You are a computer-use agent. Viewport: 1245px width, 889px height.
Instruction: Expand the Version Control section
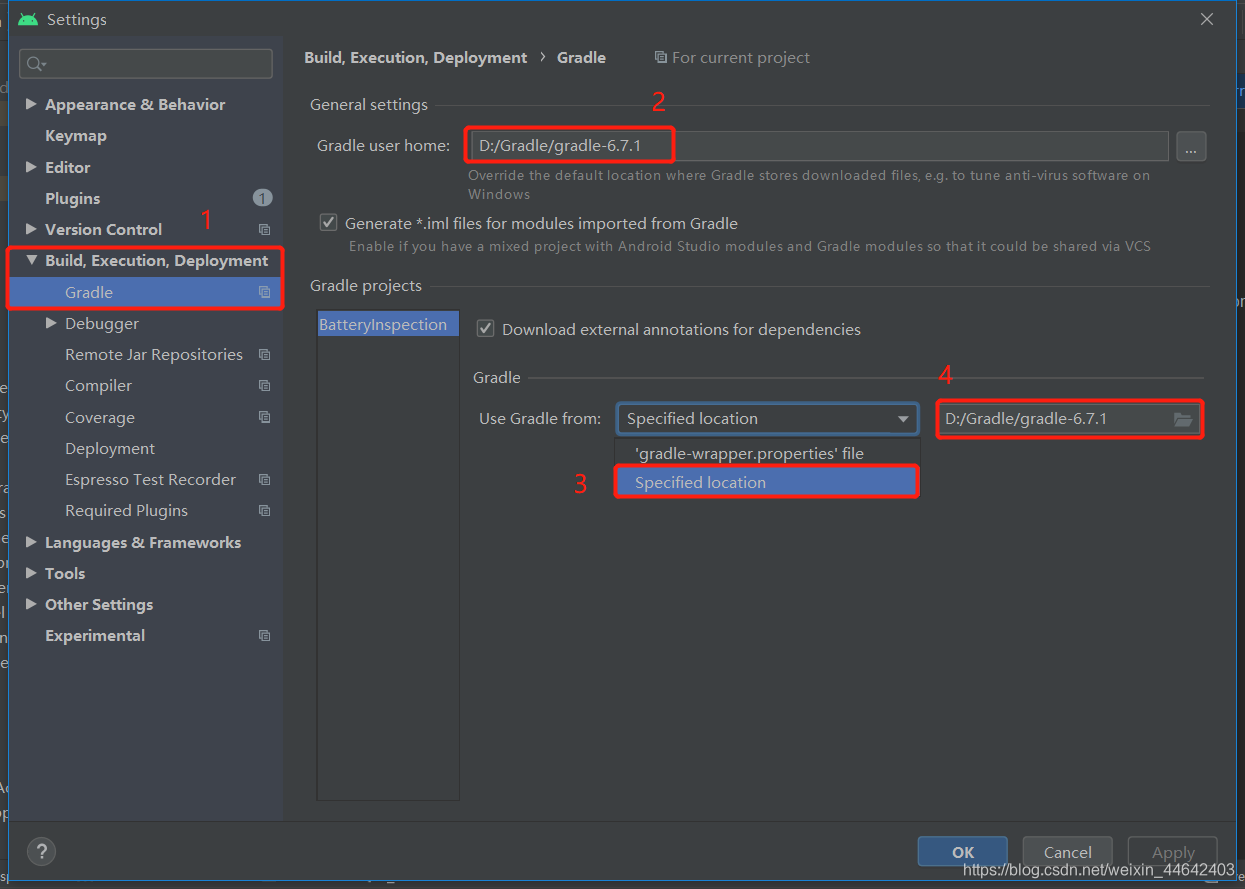[31, 229]
